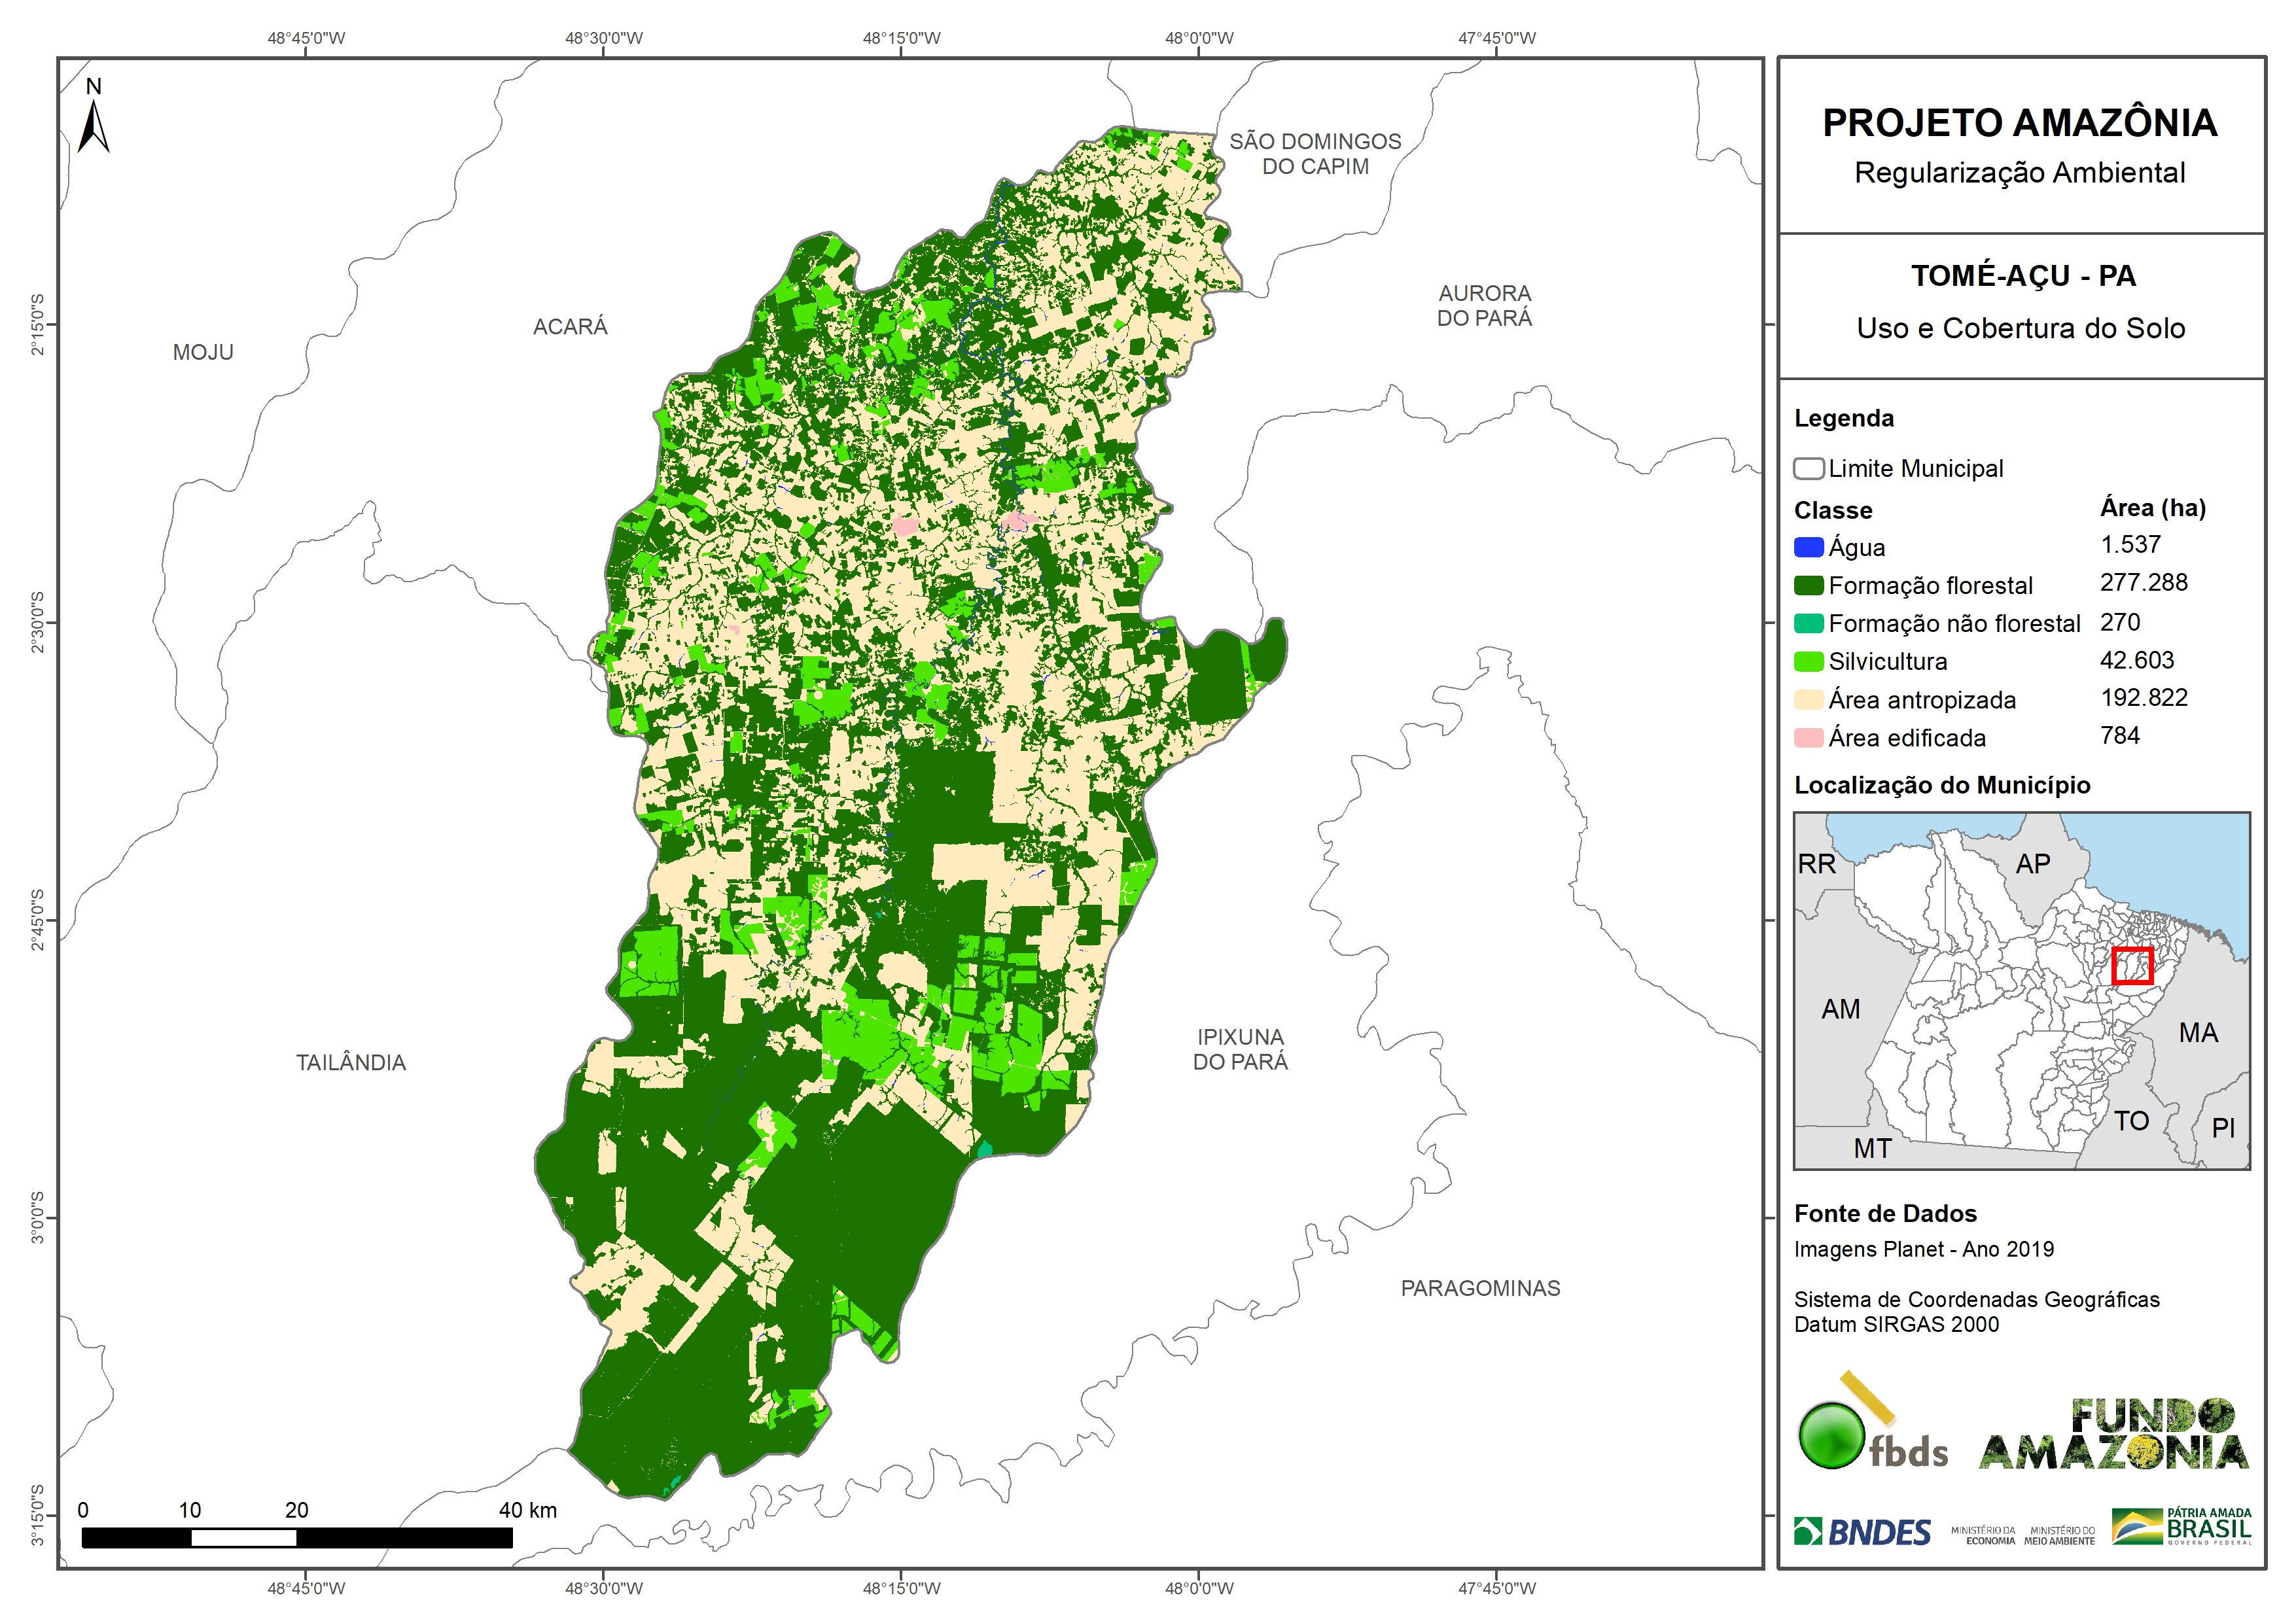Click the BNDES logo

(1862, 1532)
